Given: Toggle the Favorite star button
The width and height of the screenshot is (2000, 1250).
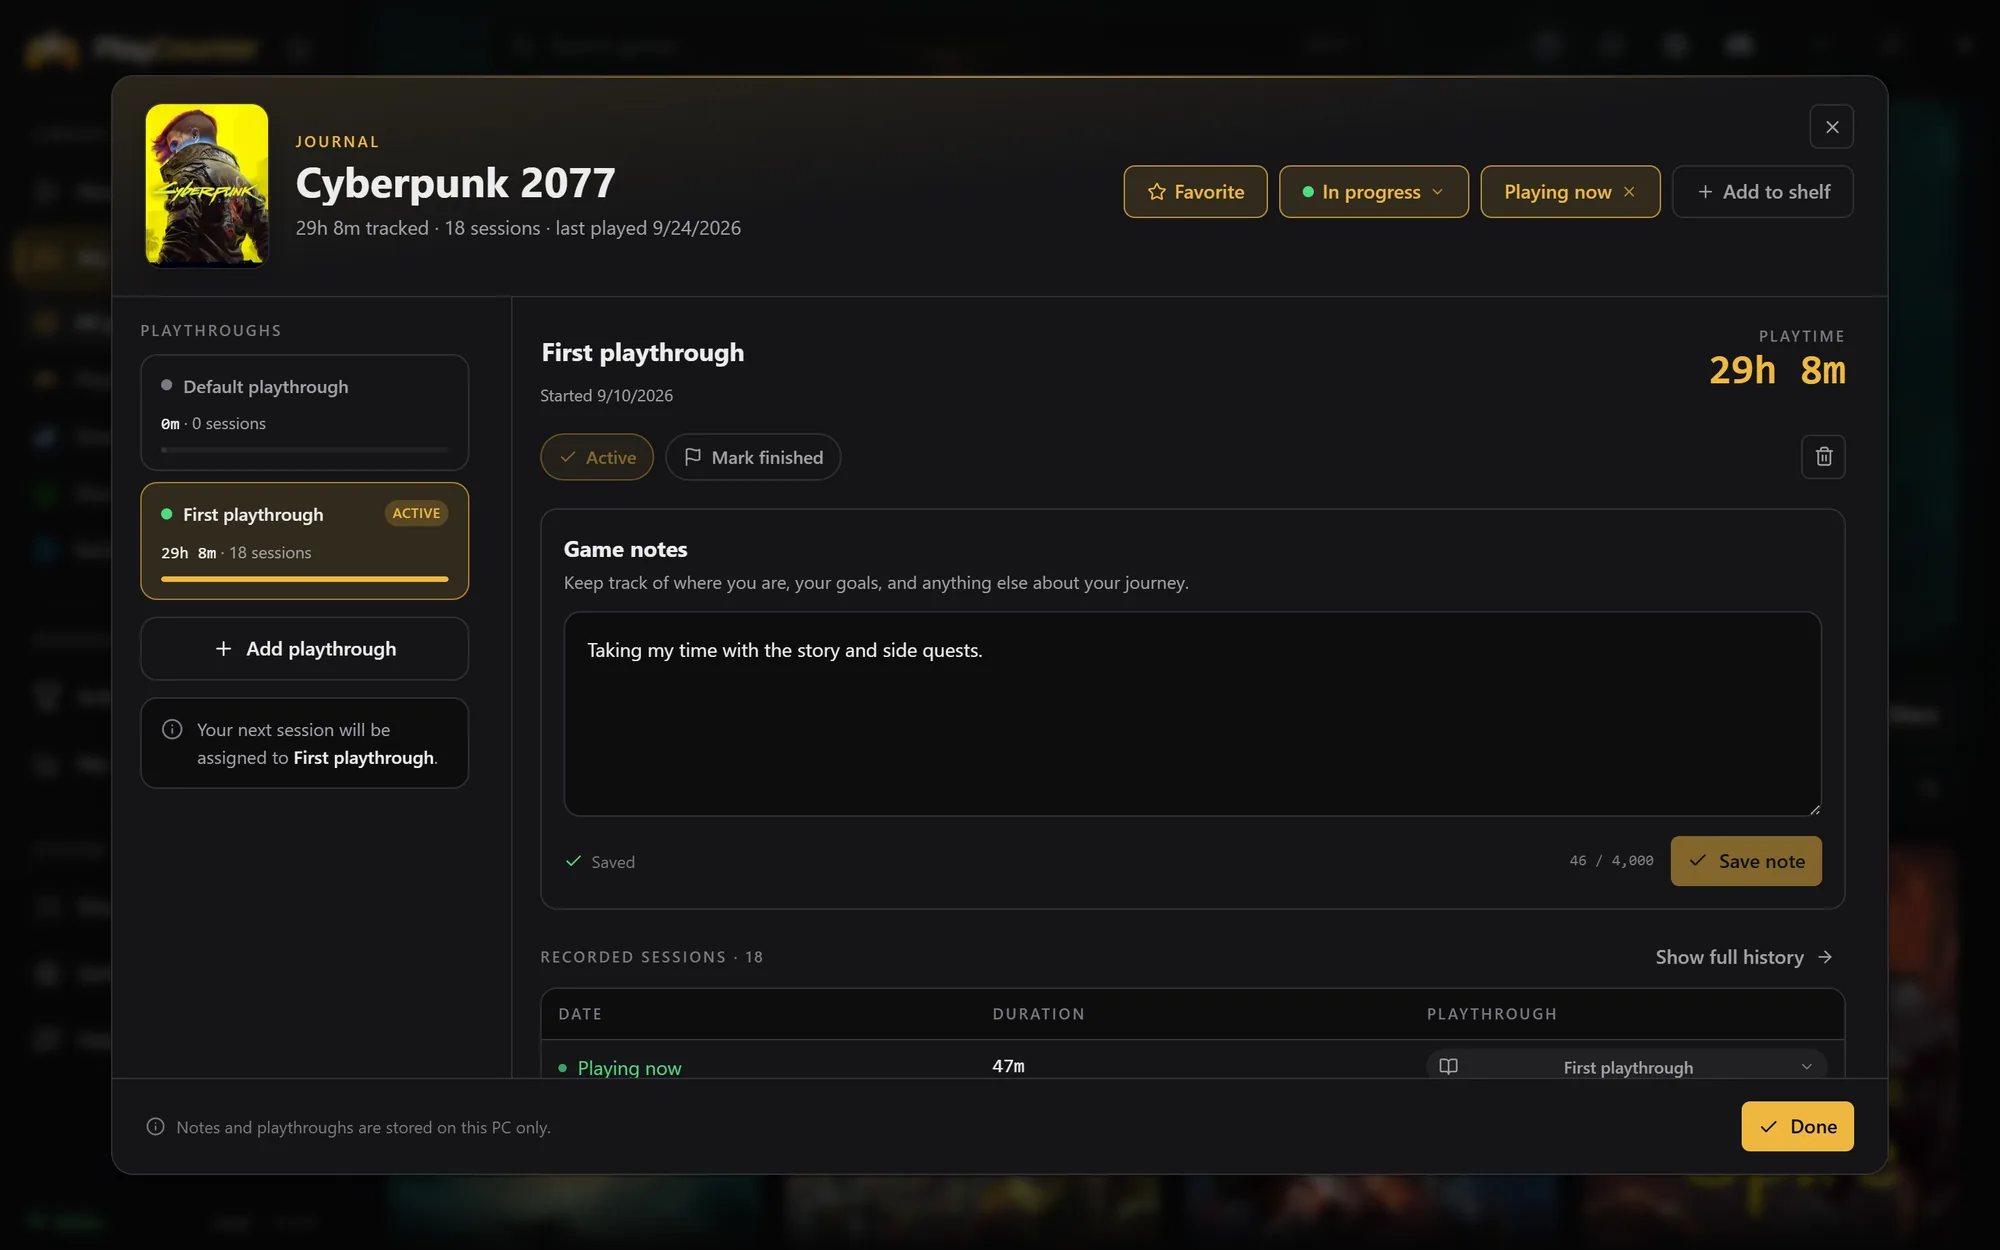Looking at the screenshot, I should (1195, 192).
